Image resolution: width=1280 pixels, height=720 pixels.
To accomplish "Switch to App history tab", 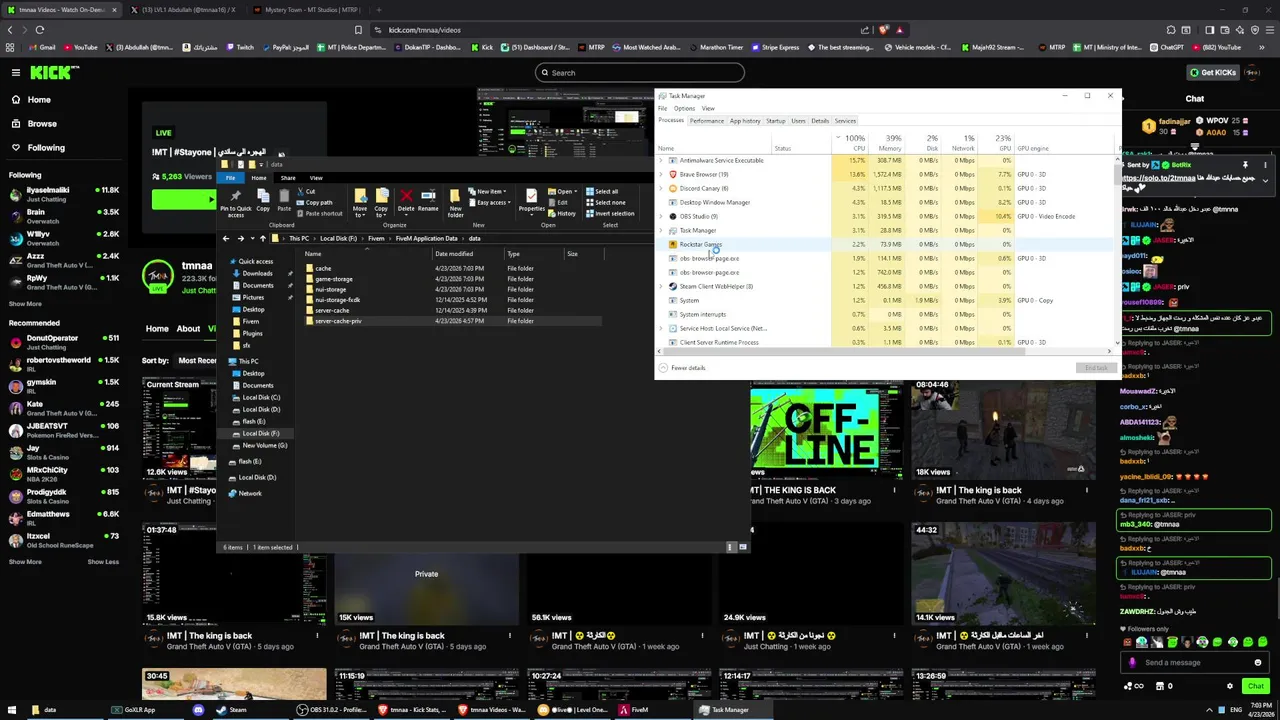I will coord(745,121).
